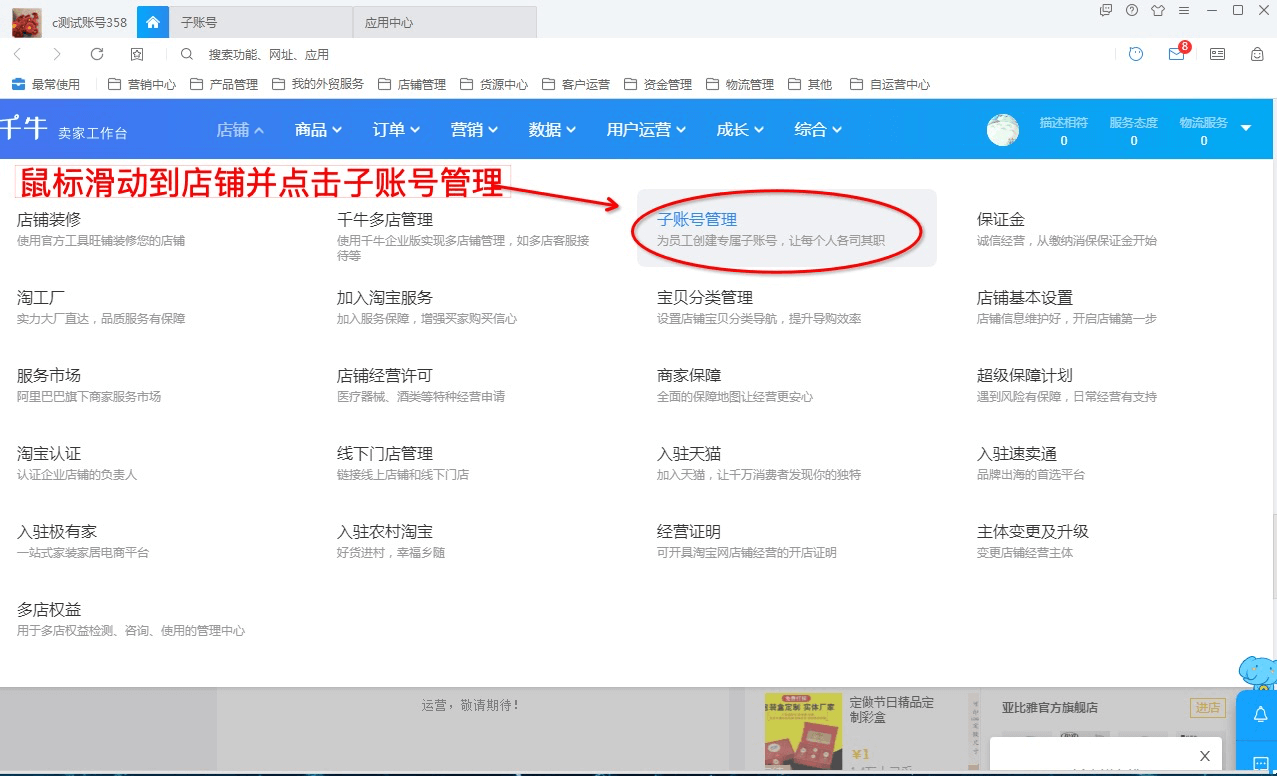Open the 入驻天猫 link
This screenshot has width=1277, height=776.
tap(689, 454)
